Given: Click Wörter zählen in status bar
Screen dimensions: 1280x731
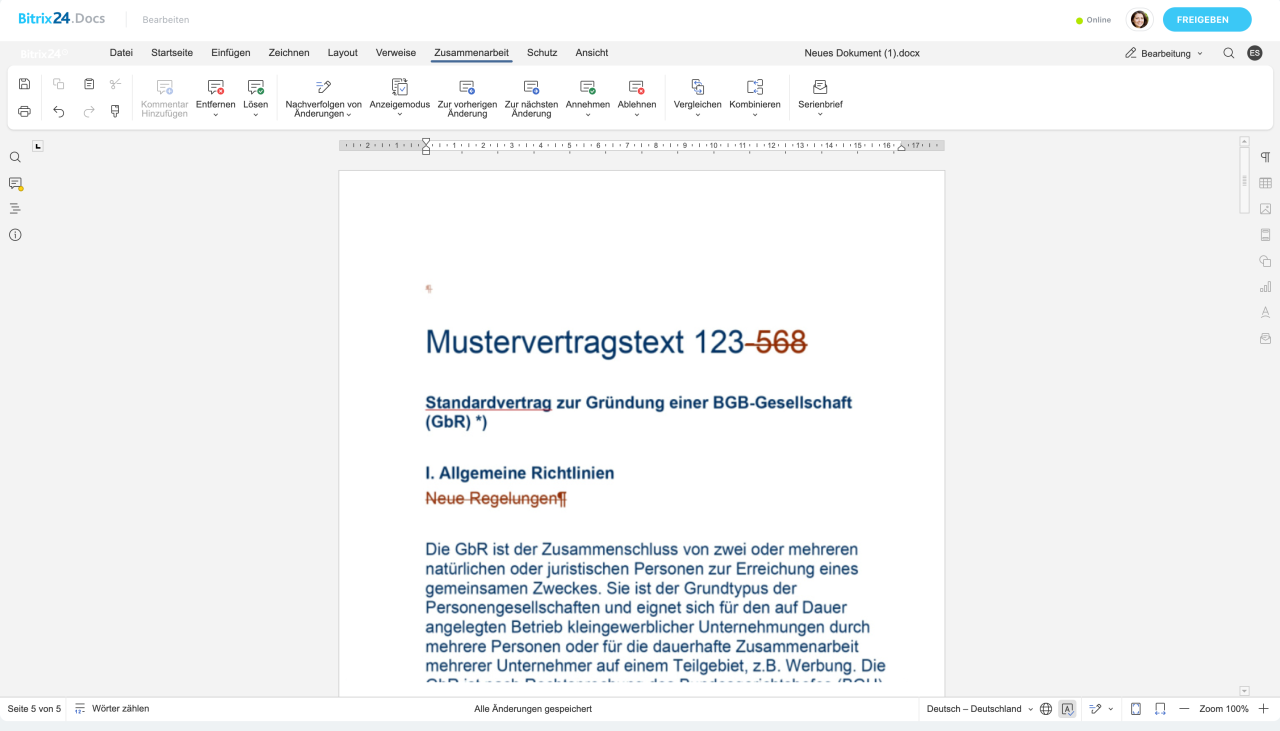Looking at the screenshot, I should point(112,709).
